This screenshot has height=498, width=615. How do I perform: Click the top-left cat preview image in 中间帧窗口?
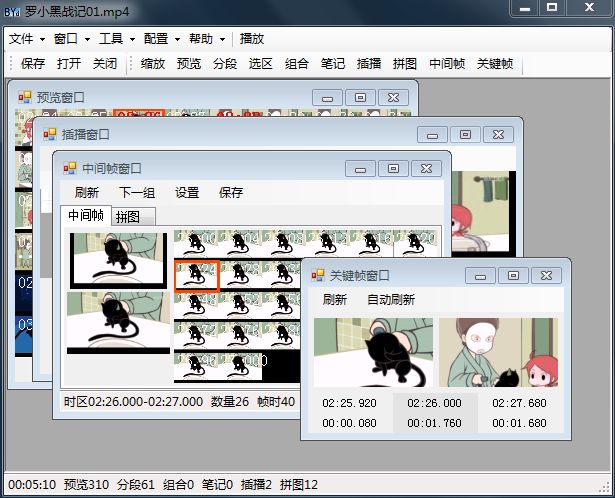pyautogui.click(x=118, y=260)
